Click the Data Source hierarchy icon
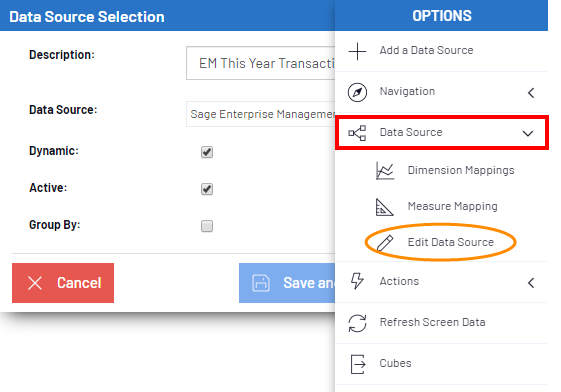Viewport: 561px width, 392px height. pos(357,133)
